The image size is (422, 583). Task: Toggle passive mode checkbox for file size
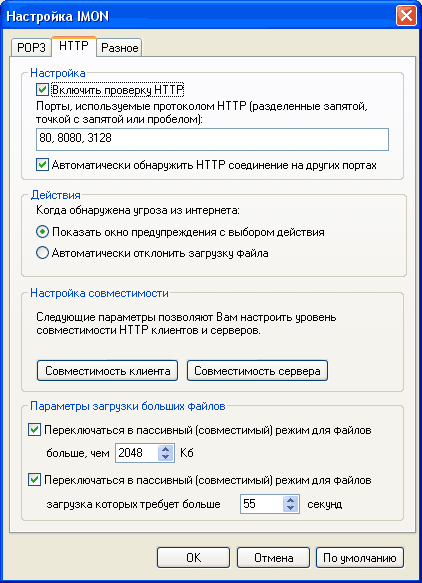34,430
